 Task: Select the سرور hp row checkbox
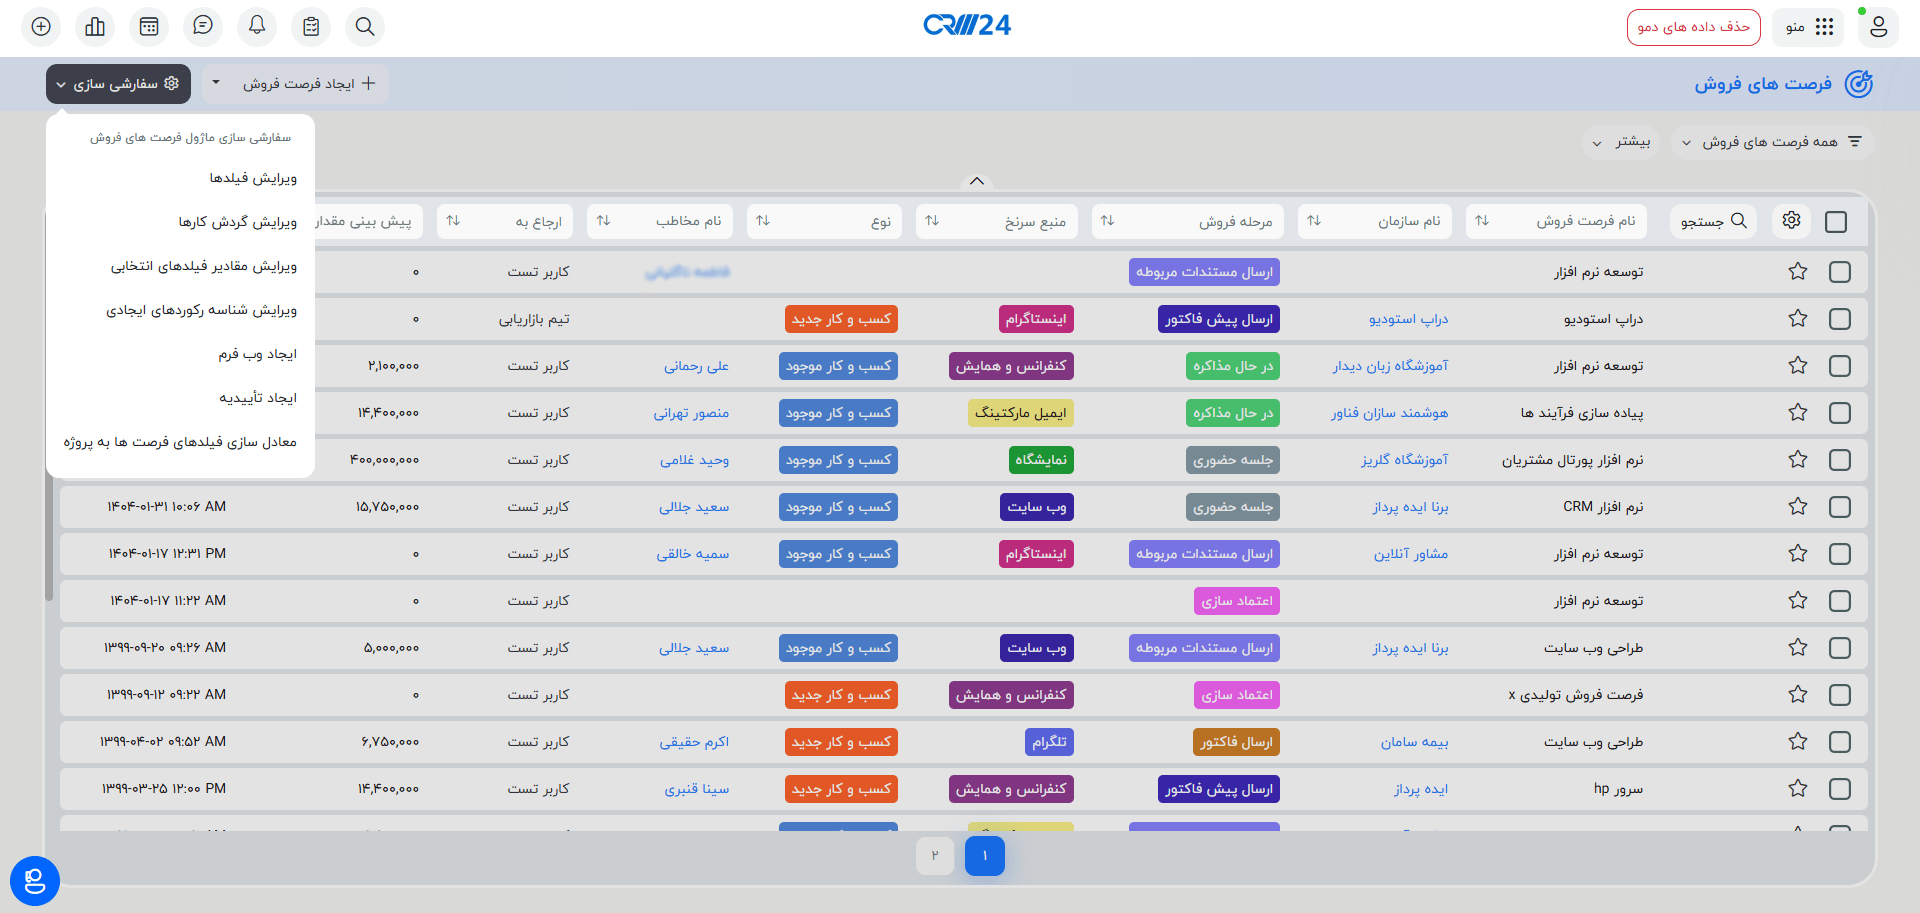[x=1840, y=789]
